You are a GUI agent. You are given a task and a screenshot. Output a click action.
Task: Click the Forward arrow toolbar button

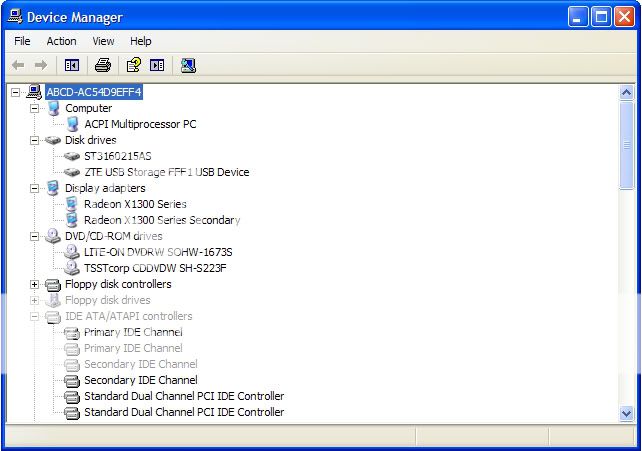[41, 65]
